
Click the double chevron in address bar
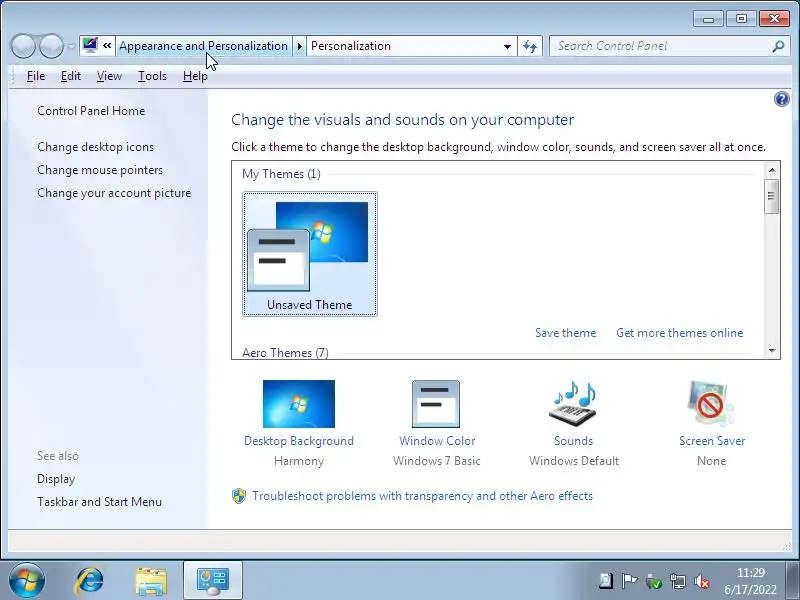(107, 46)
